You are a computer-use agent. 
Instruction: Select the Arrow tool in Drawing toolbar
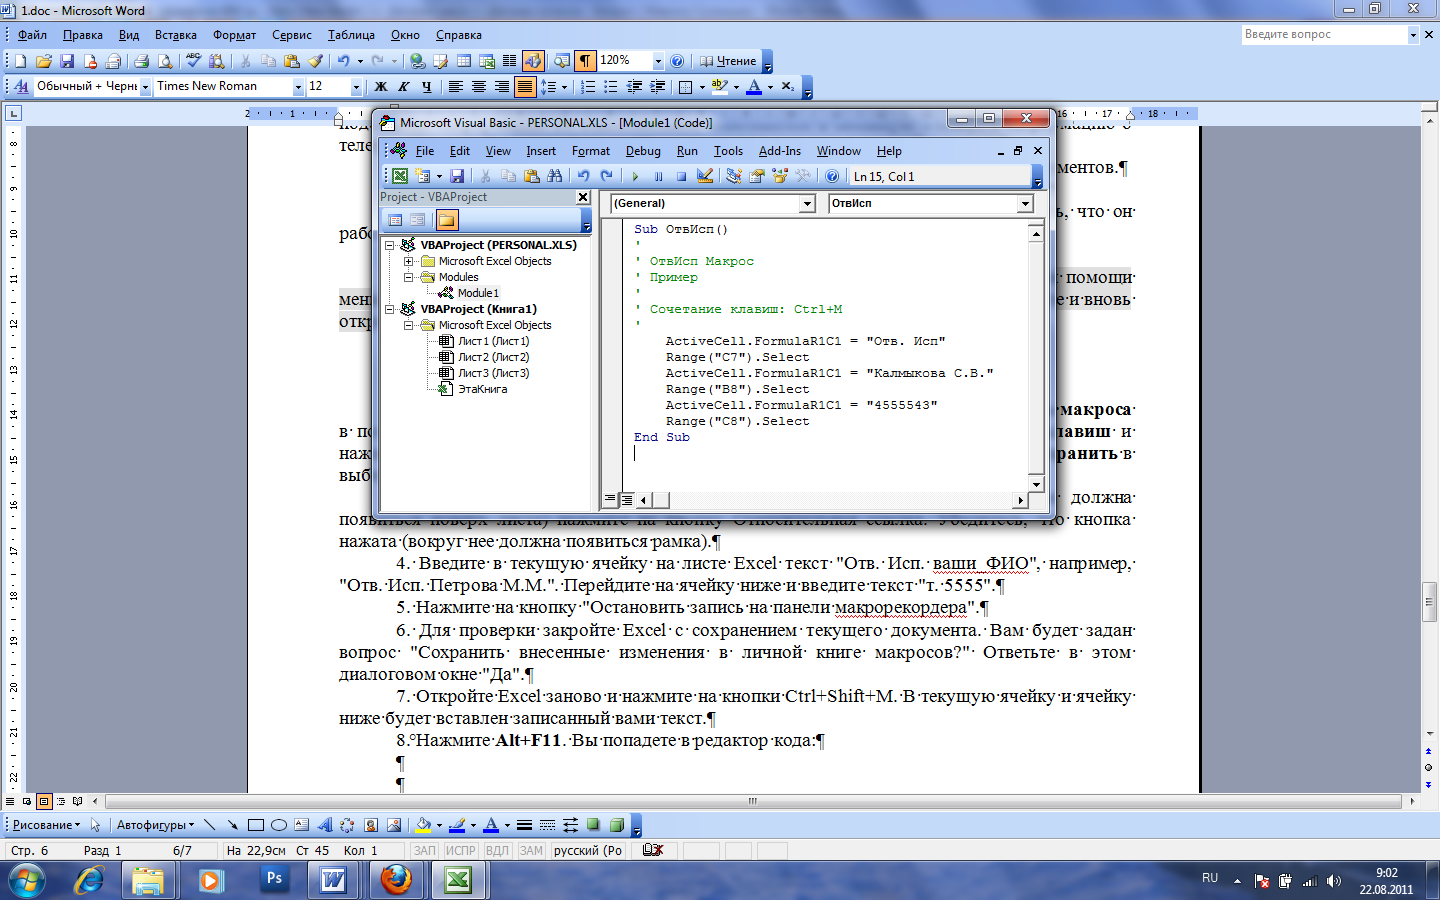pyautogui.click(x=233, y=825)
